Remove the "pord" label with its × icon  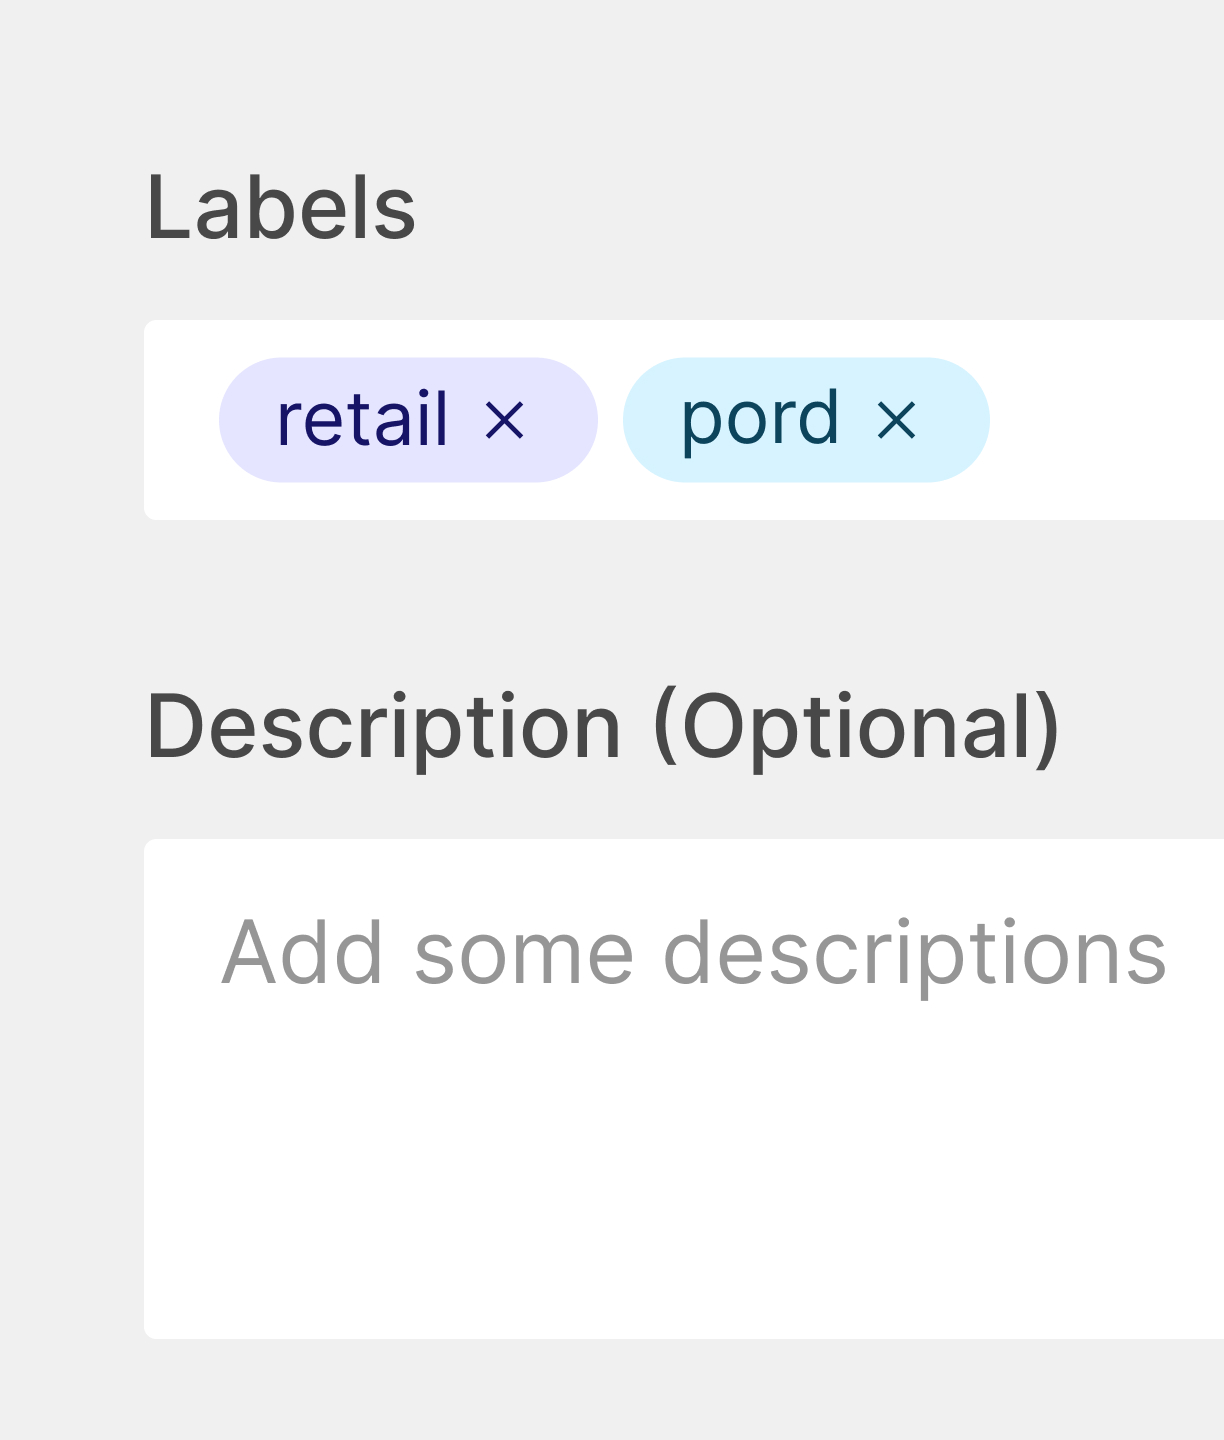pos(897,420)
